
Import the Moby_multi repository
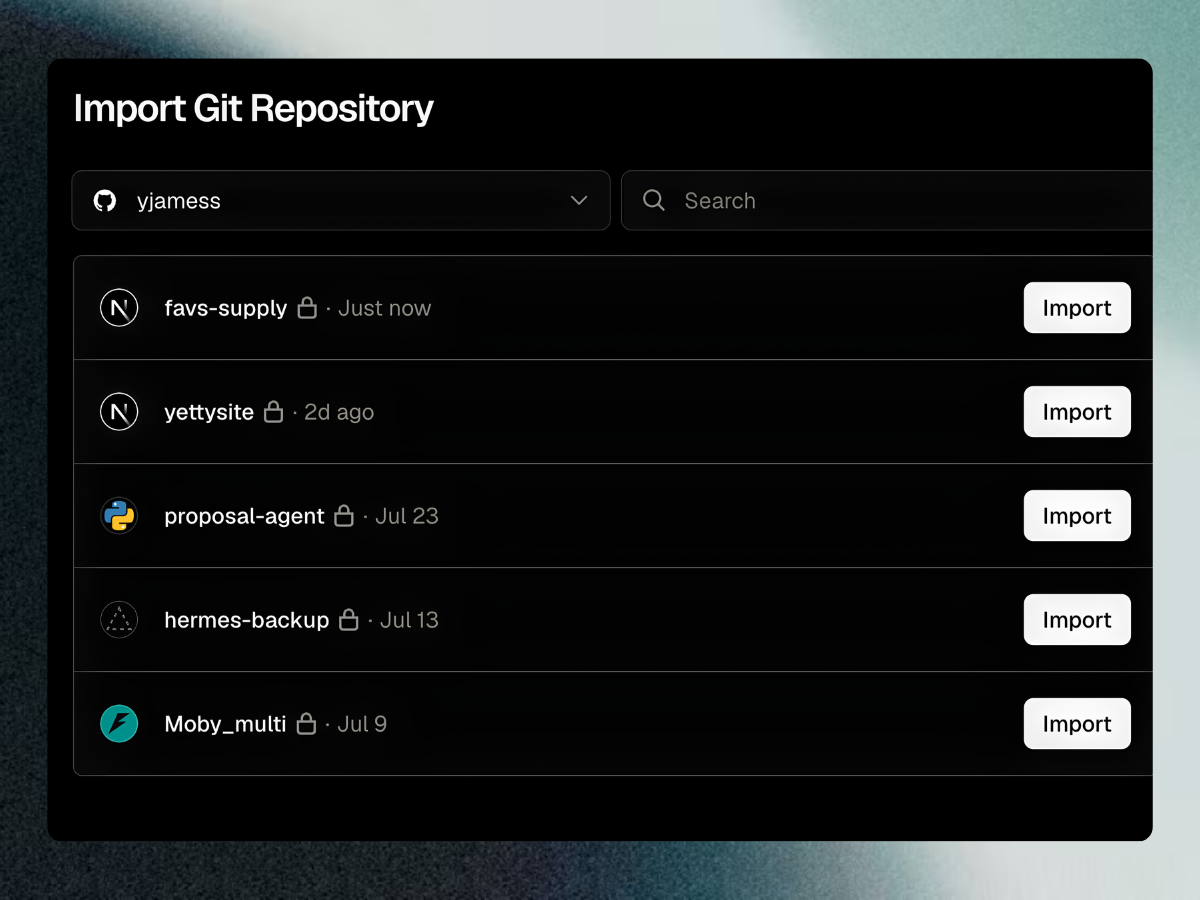[x=1077, y=724]
